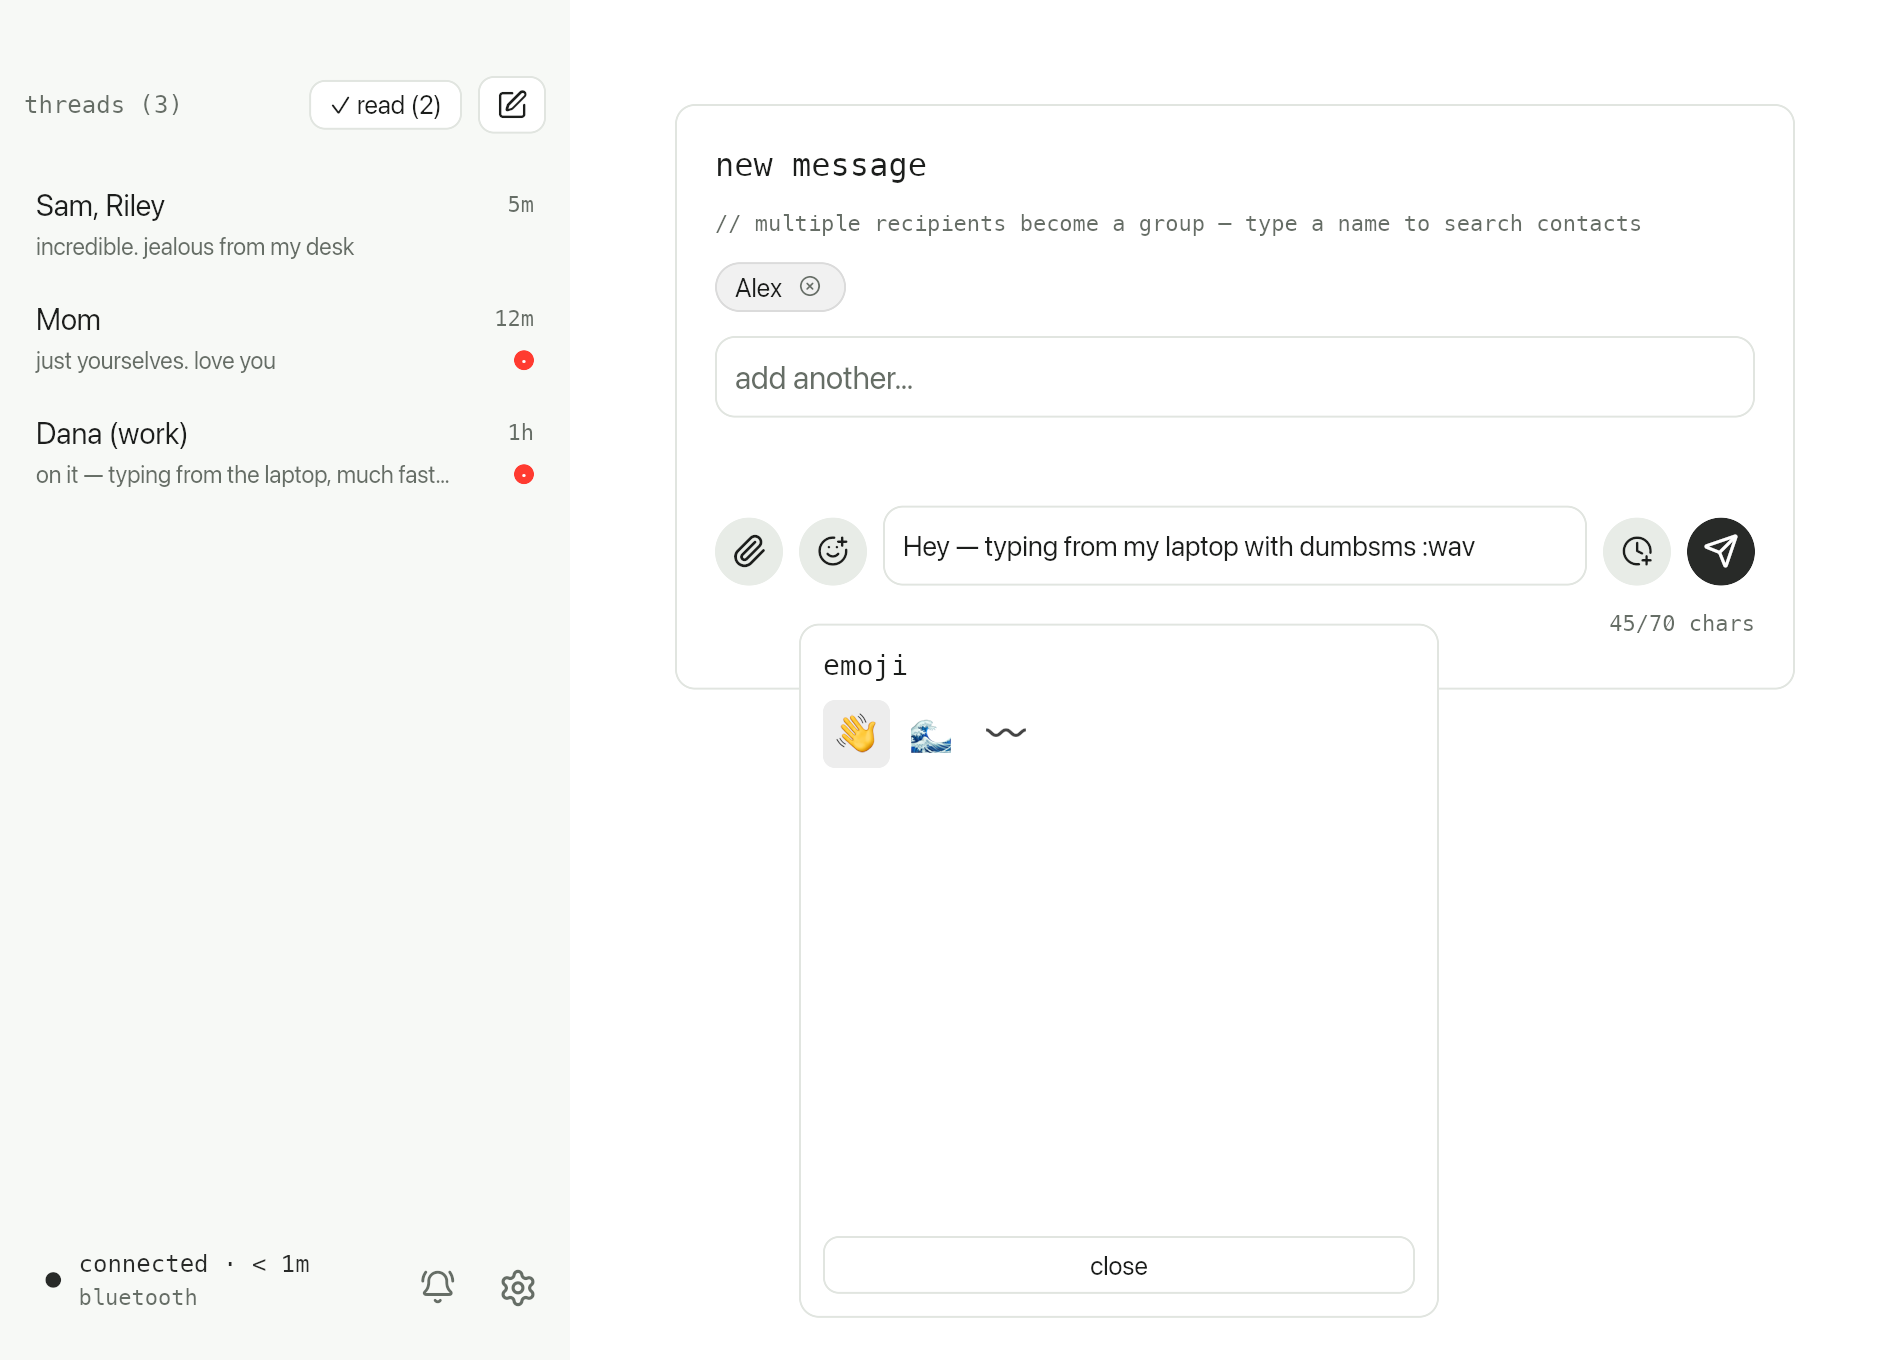Click the 12m timestamp on Mom thread

click(514, 318)
